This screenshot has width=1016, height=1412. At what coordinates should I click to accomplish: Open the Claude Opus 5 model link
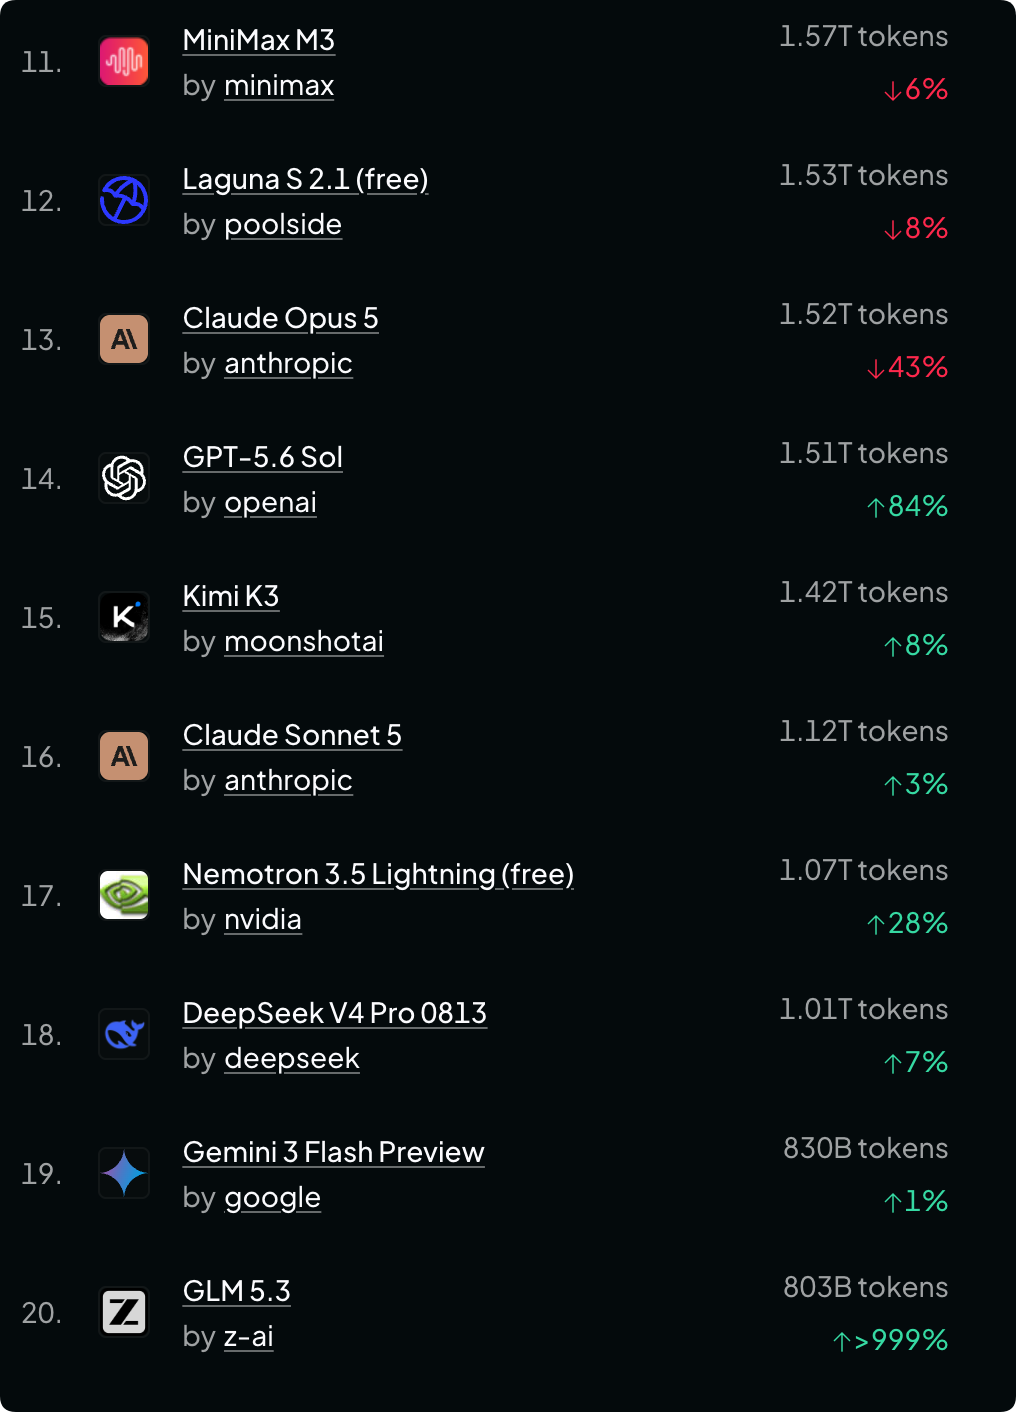click(x=281, y=318)
